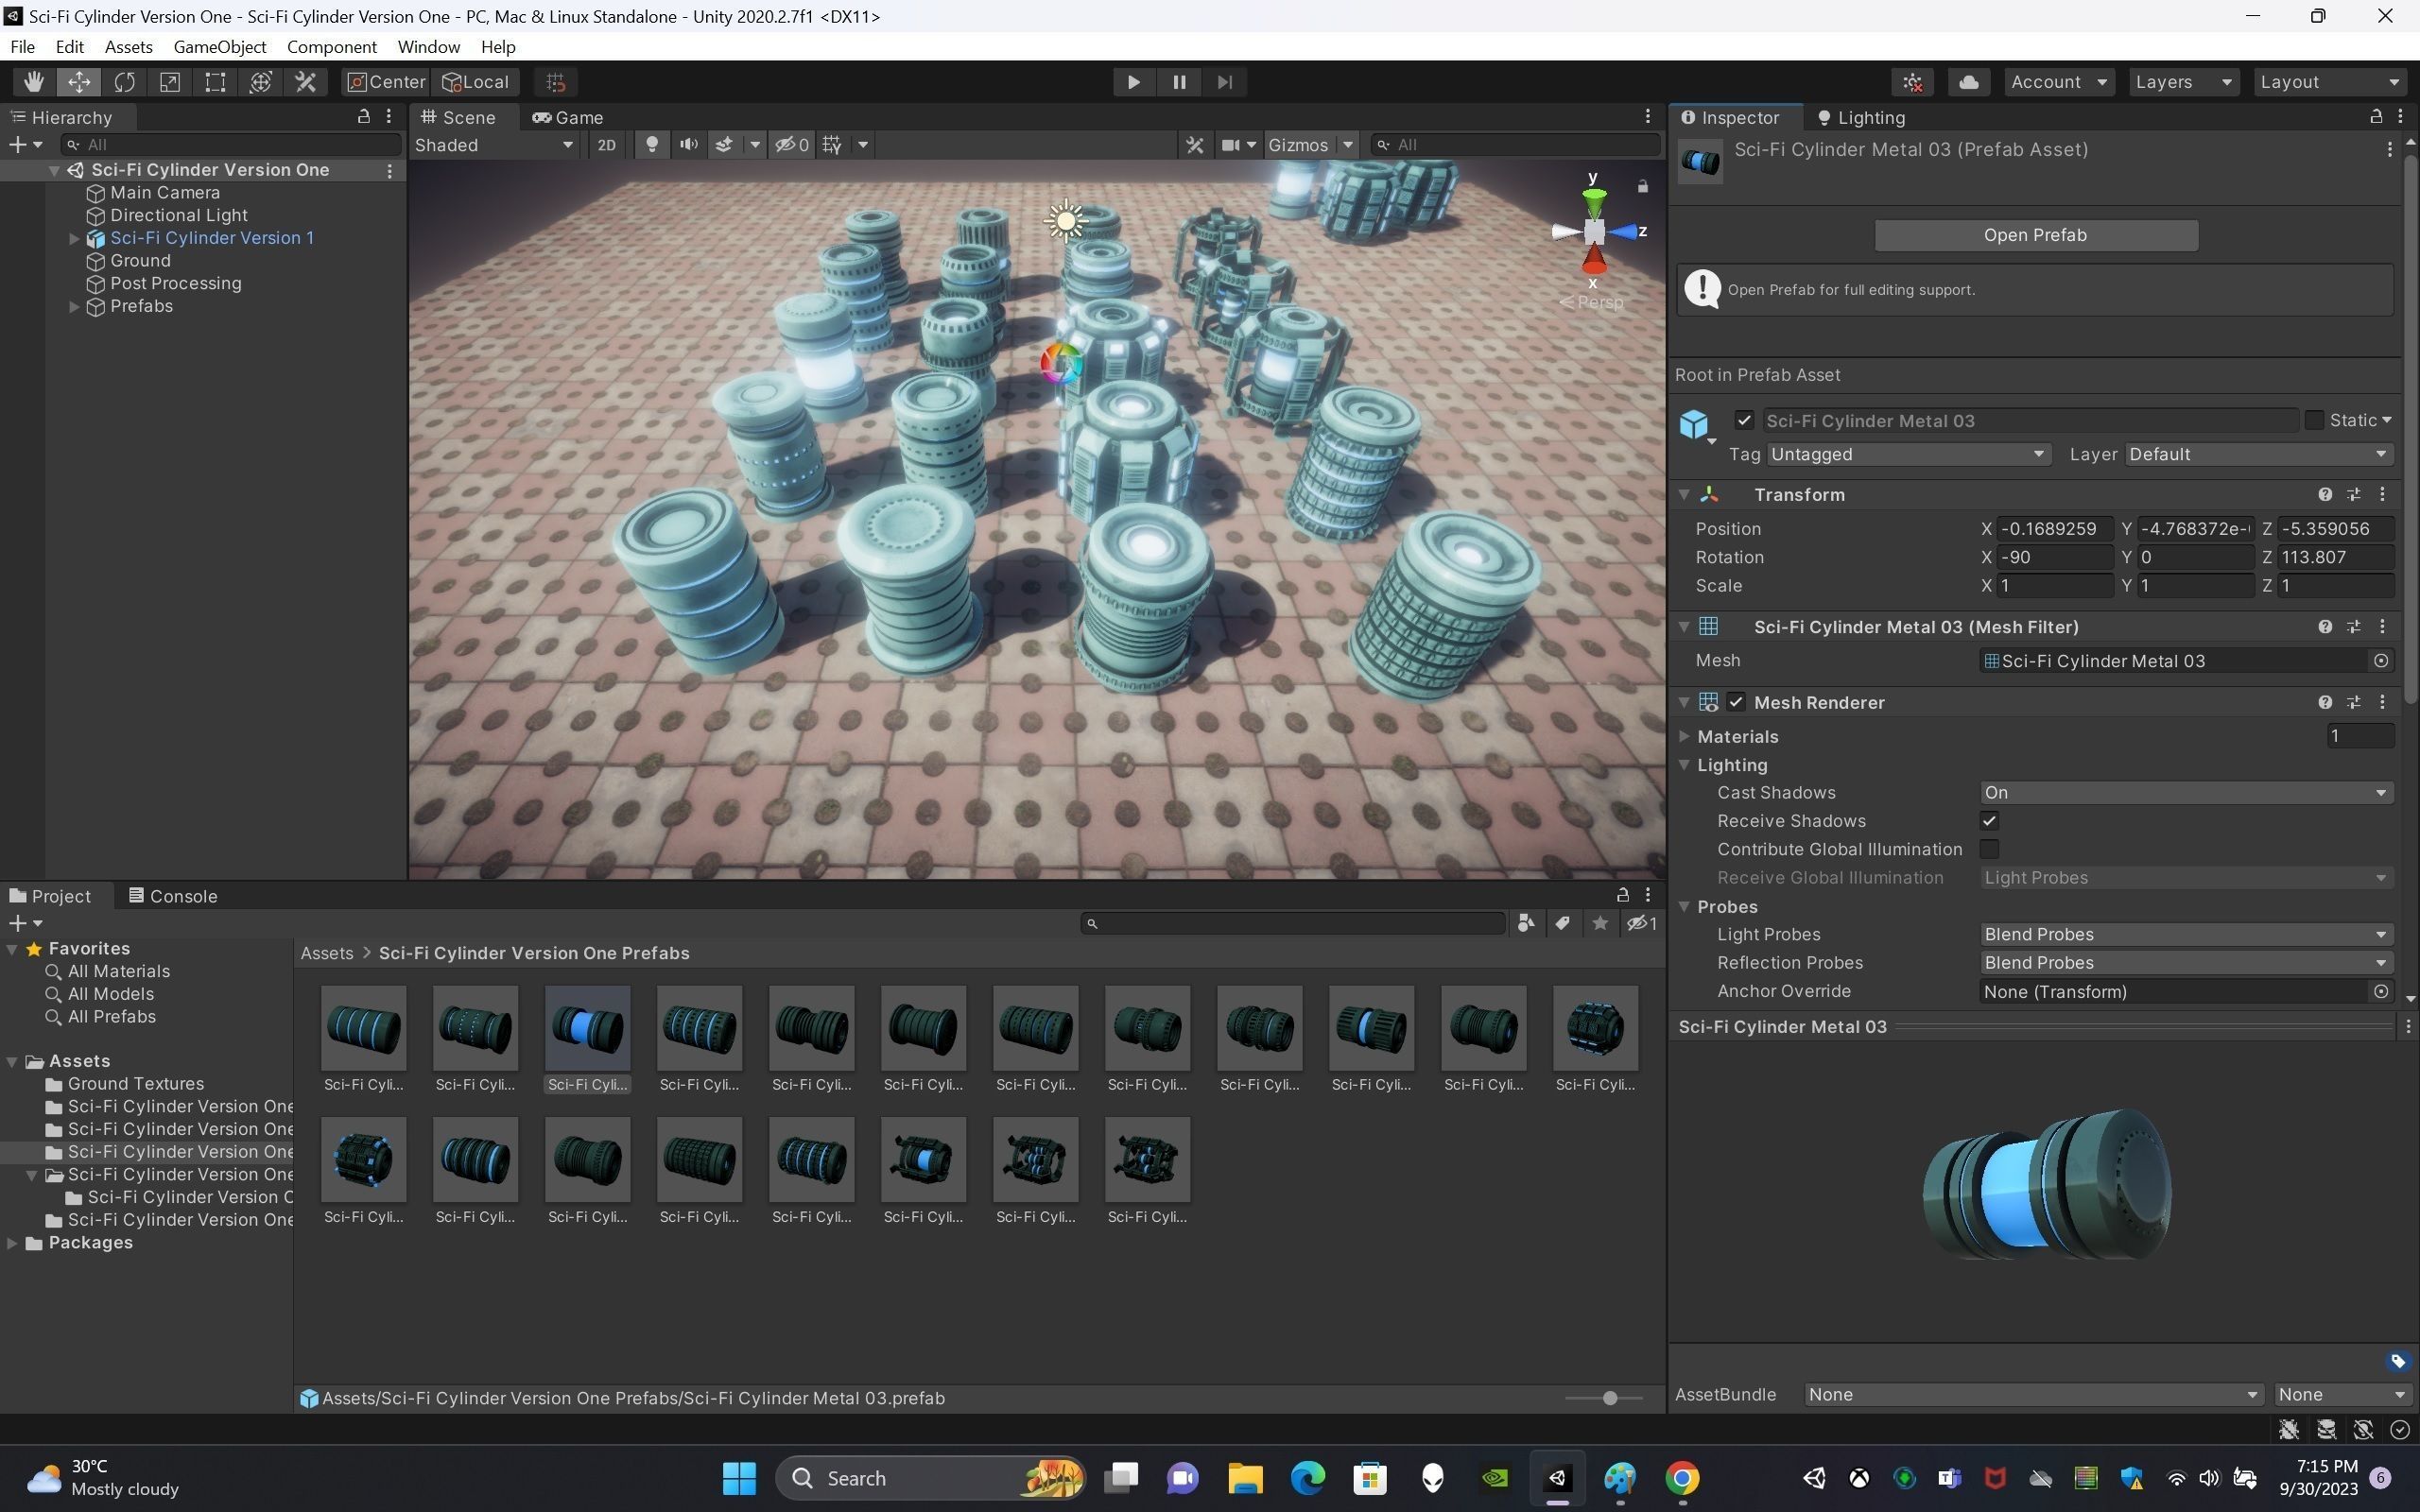Select the Hand tool in toolbar
Image resolution: width=2420 pixels, height=1512 pixels.
coord(33,82)
